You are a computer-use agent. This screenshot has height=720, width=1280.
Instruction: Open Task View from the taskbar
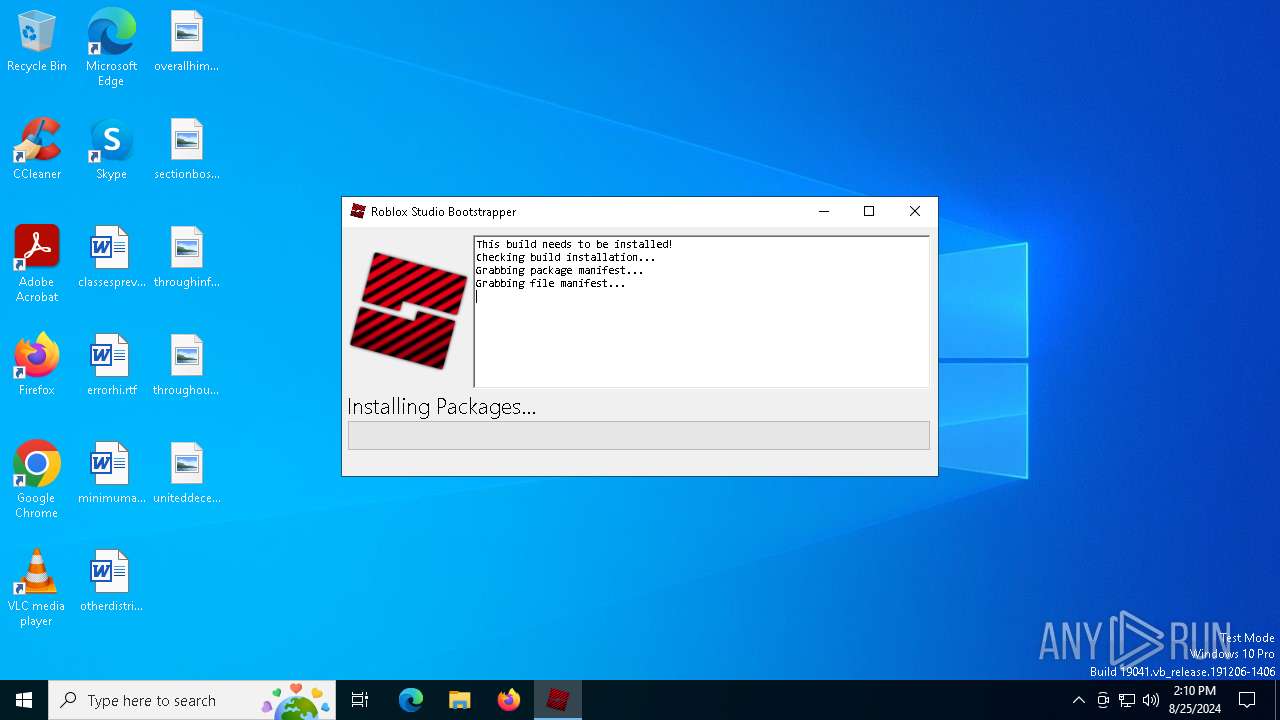[x=360, y=700]
